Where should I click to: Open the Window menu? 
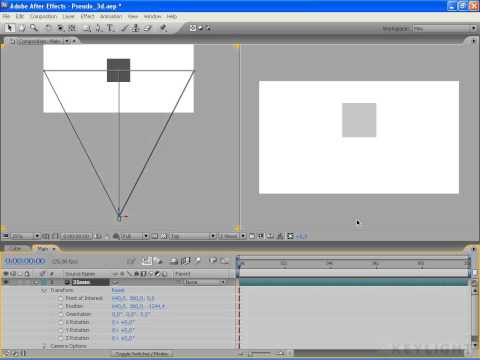click(152, 16)
